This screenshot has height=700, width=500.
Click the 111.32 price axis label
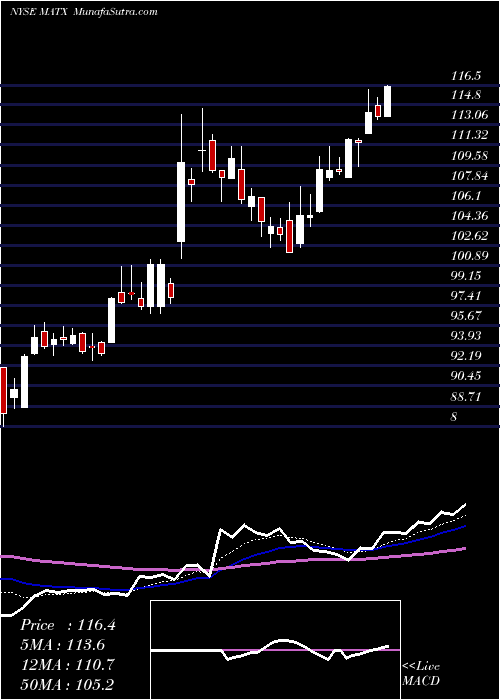(x=470, y=135)
